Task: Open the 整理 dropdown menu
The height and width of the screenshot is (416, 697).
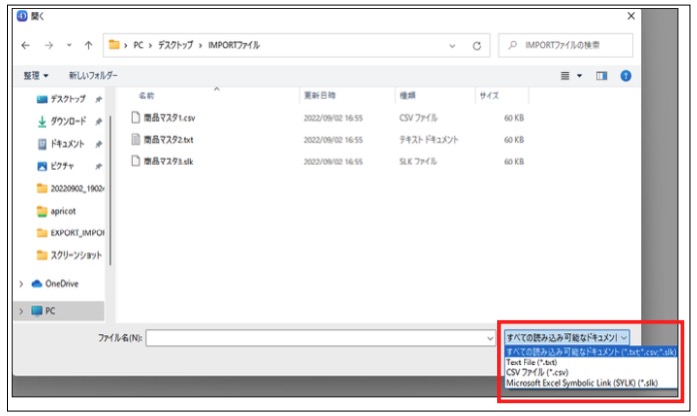Action: click(37, 76)
